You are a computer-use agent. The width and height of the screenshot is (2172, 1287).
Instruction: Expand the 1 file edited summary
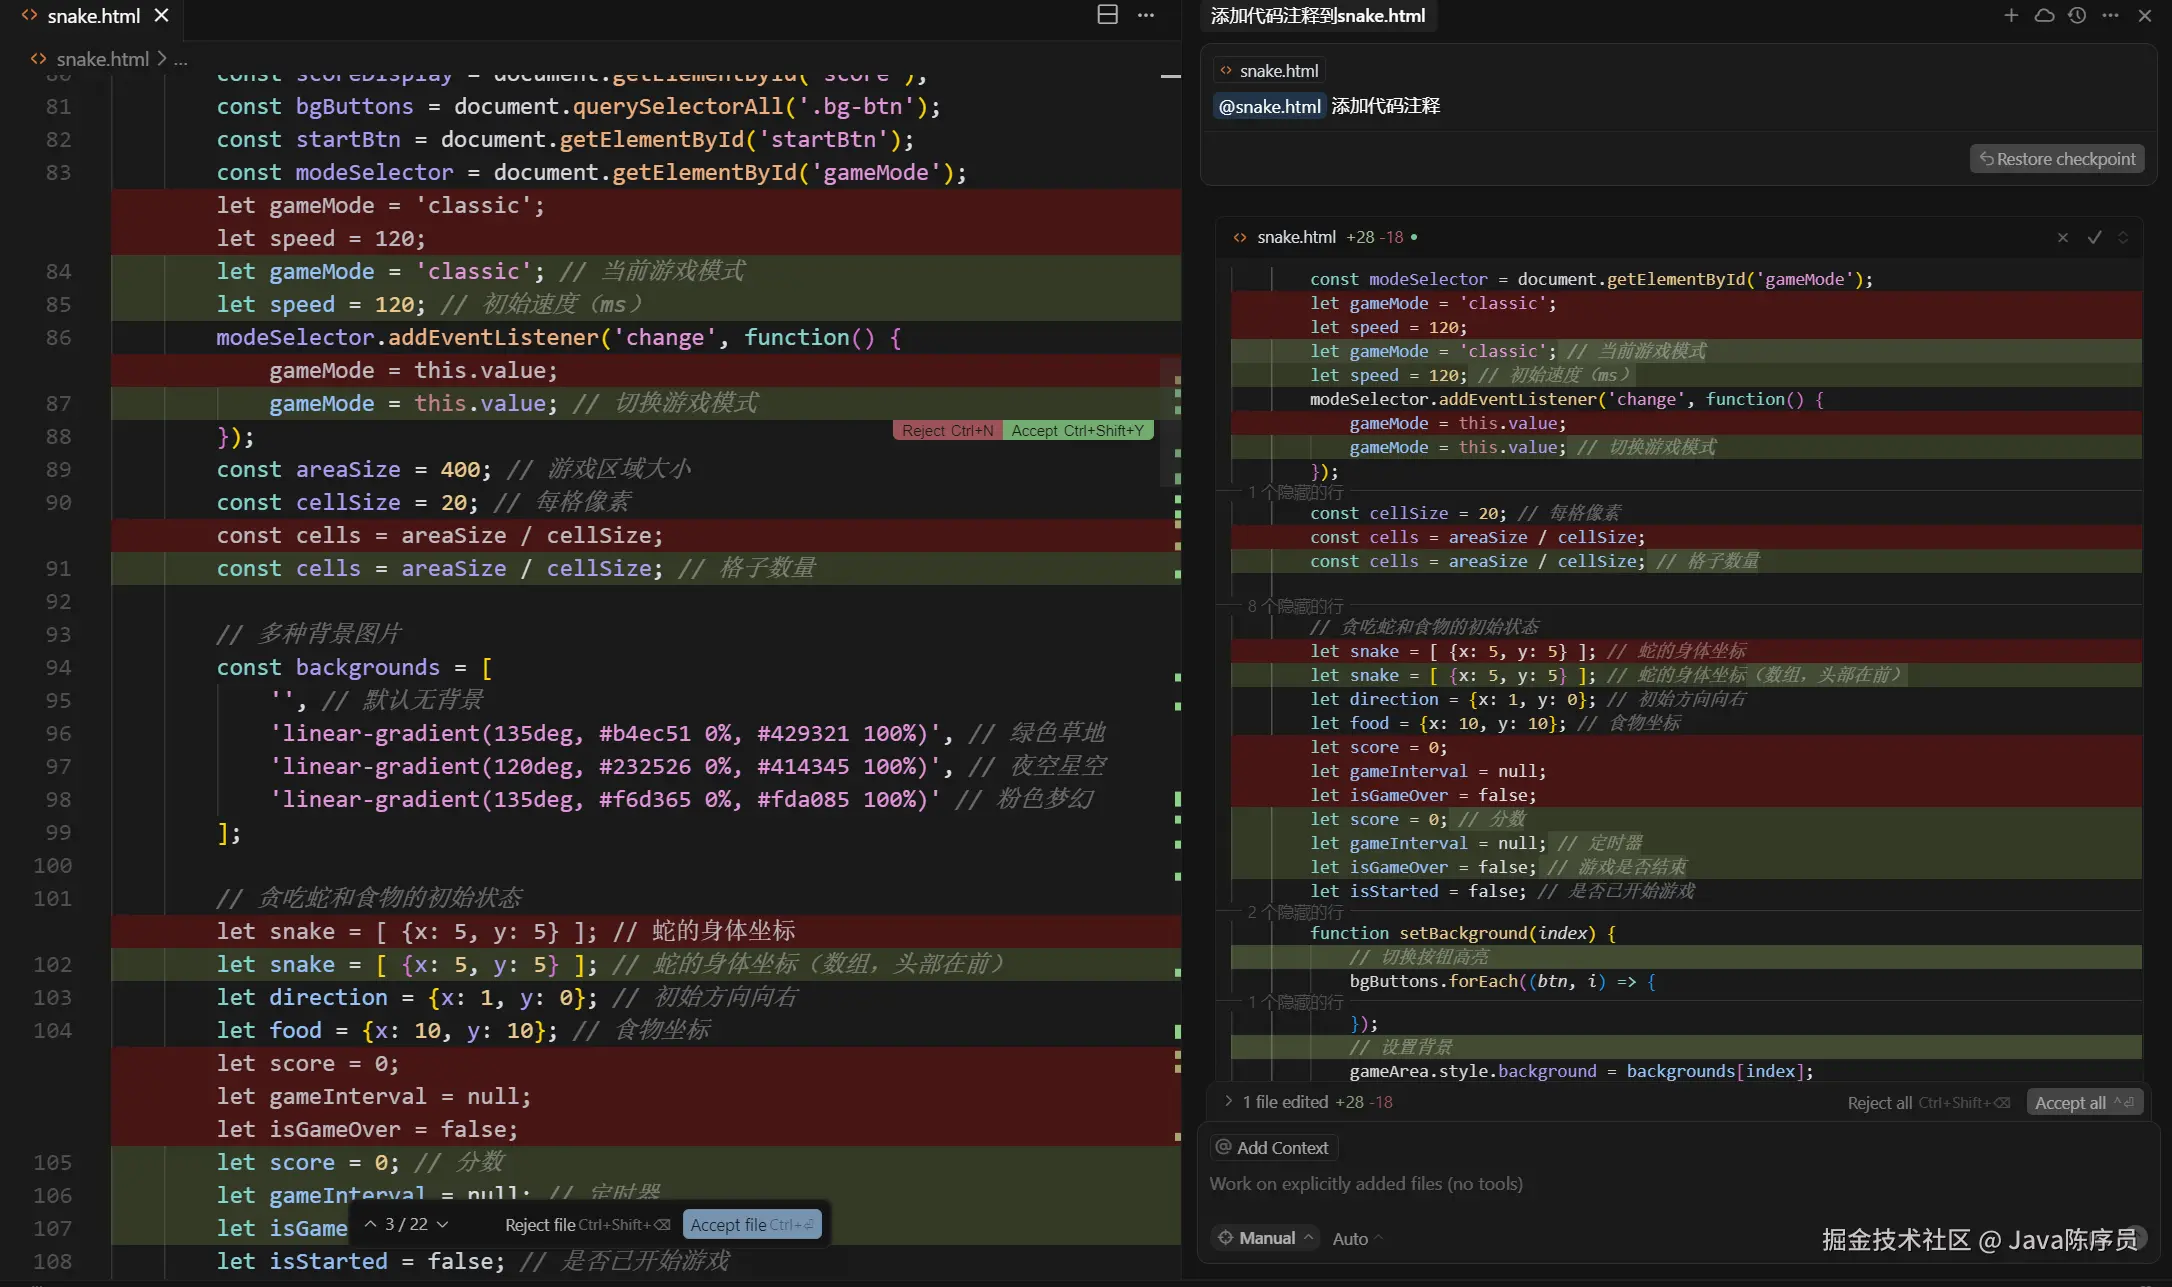pos(1228,1101)
